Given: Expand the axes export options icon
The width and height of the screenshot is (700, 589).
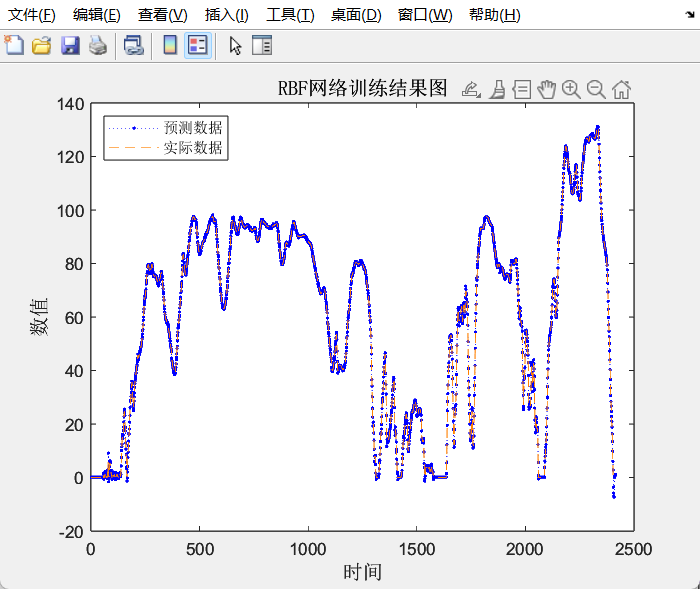Looking at the screenshot, I should point(472,90).
